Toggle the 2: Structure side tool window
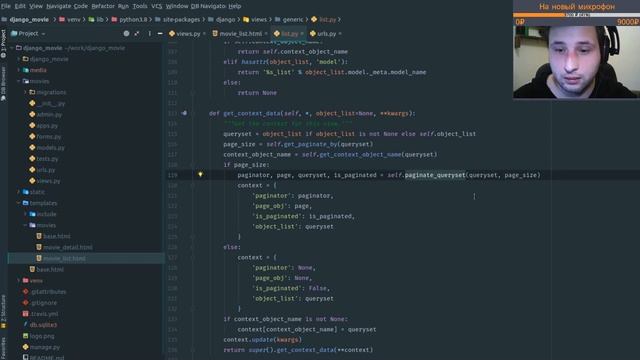Screen dimensions: 640x360 click(3, 311)
